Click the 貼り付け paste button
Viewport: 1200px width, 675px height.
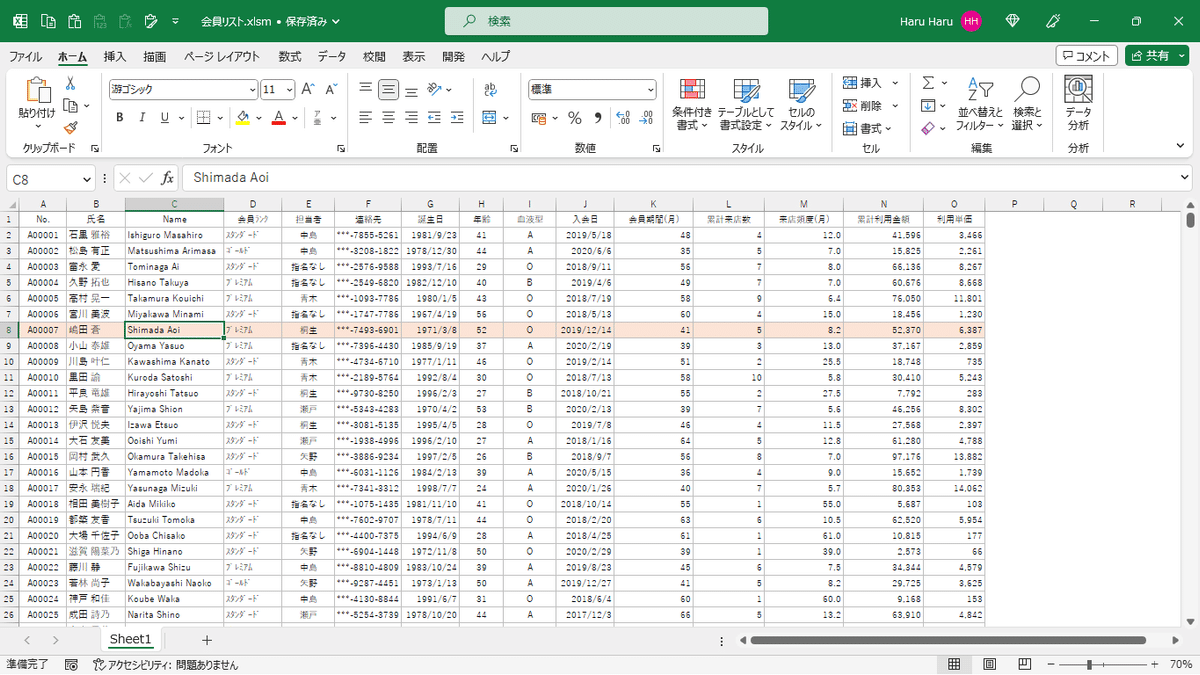(38, 104)
